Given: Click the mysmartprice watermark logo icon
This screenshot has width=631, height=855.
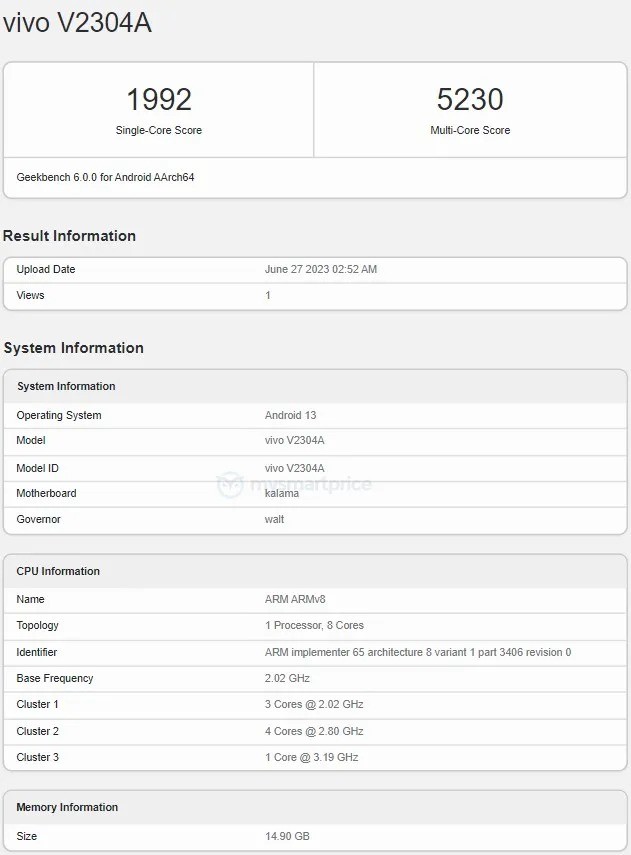Looking at the screenshot, I should (x=230, y=485).
